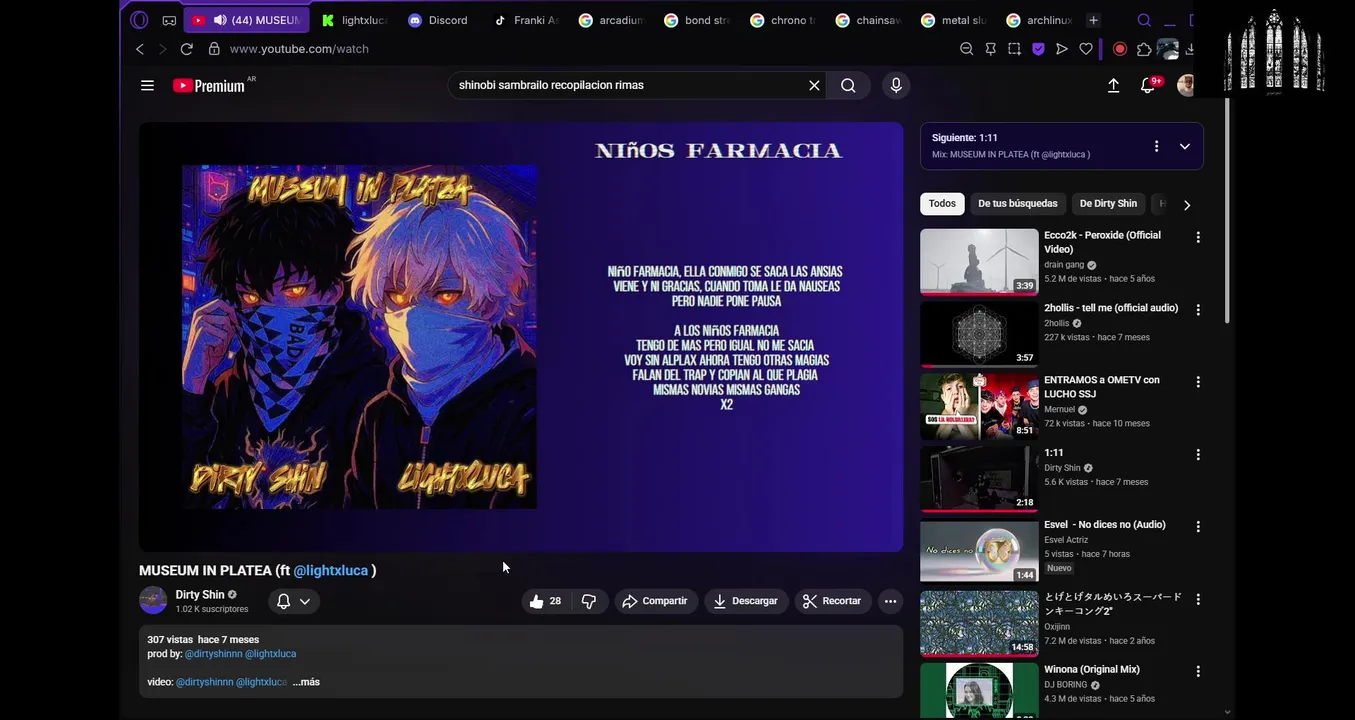Open the send arrow (flow) icon
The height and width of the screenshot is (720, 1355).
click(1062, 49)
